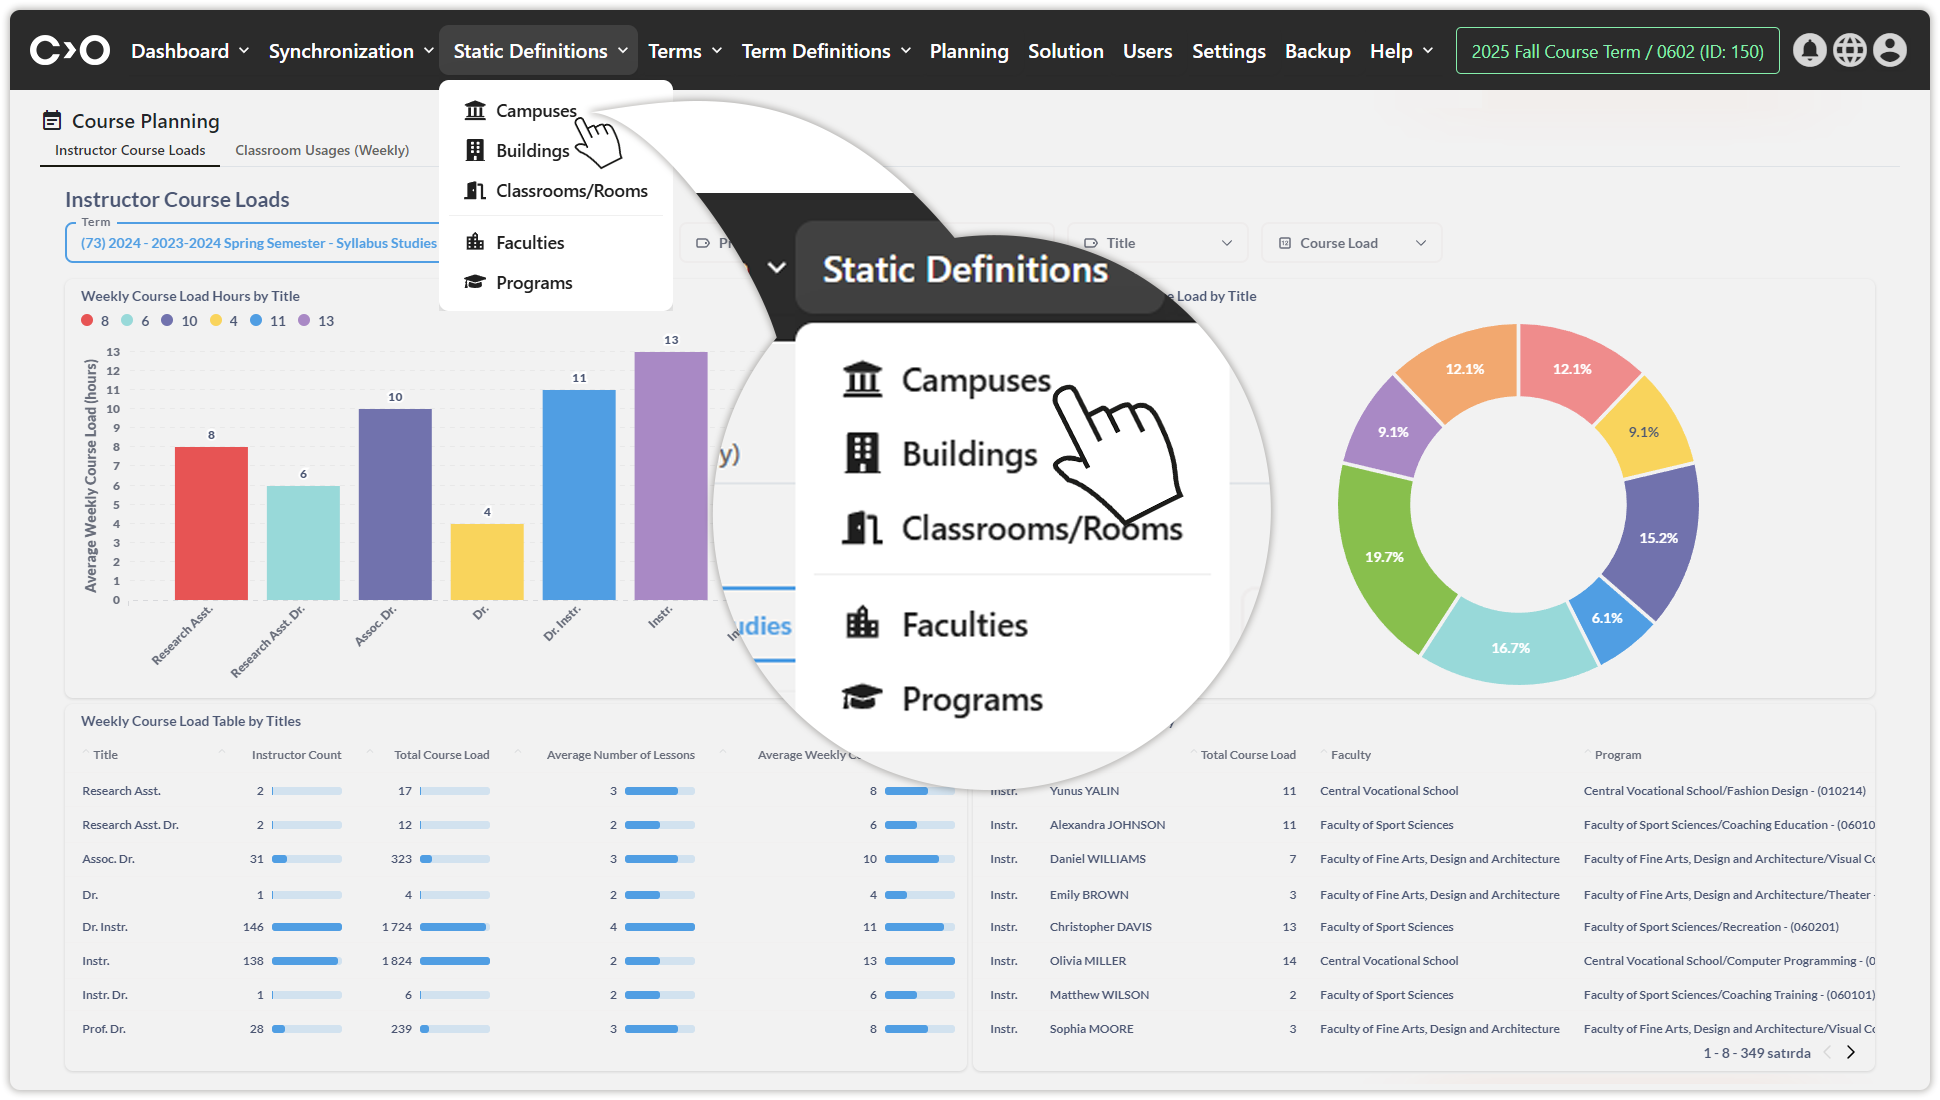Switch to the Classroom Usages (Weekly) tab

click(322, 150)
